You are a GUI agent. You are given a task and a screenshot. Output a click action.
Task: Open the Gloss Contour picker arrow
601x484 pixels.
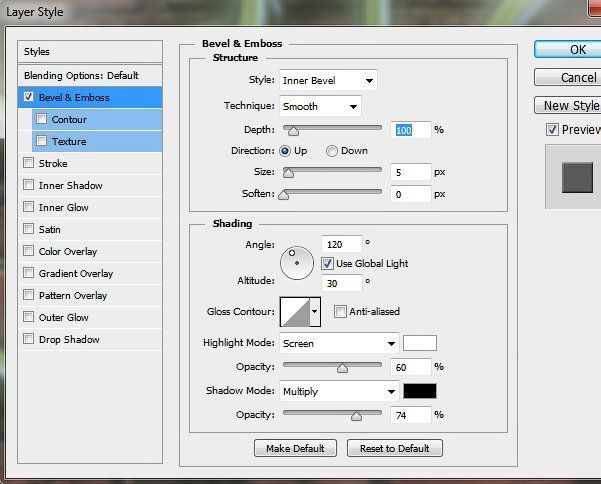[x=316, y=312]
